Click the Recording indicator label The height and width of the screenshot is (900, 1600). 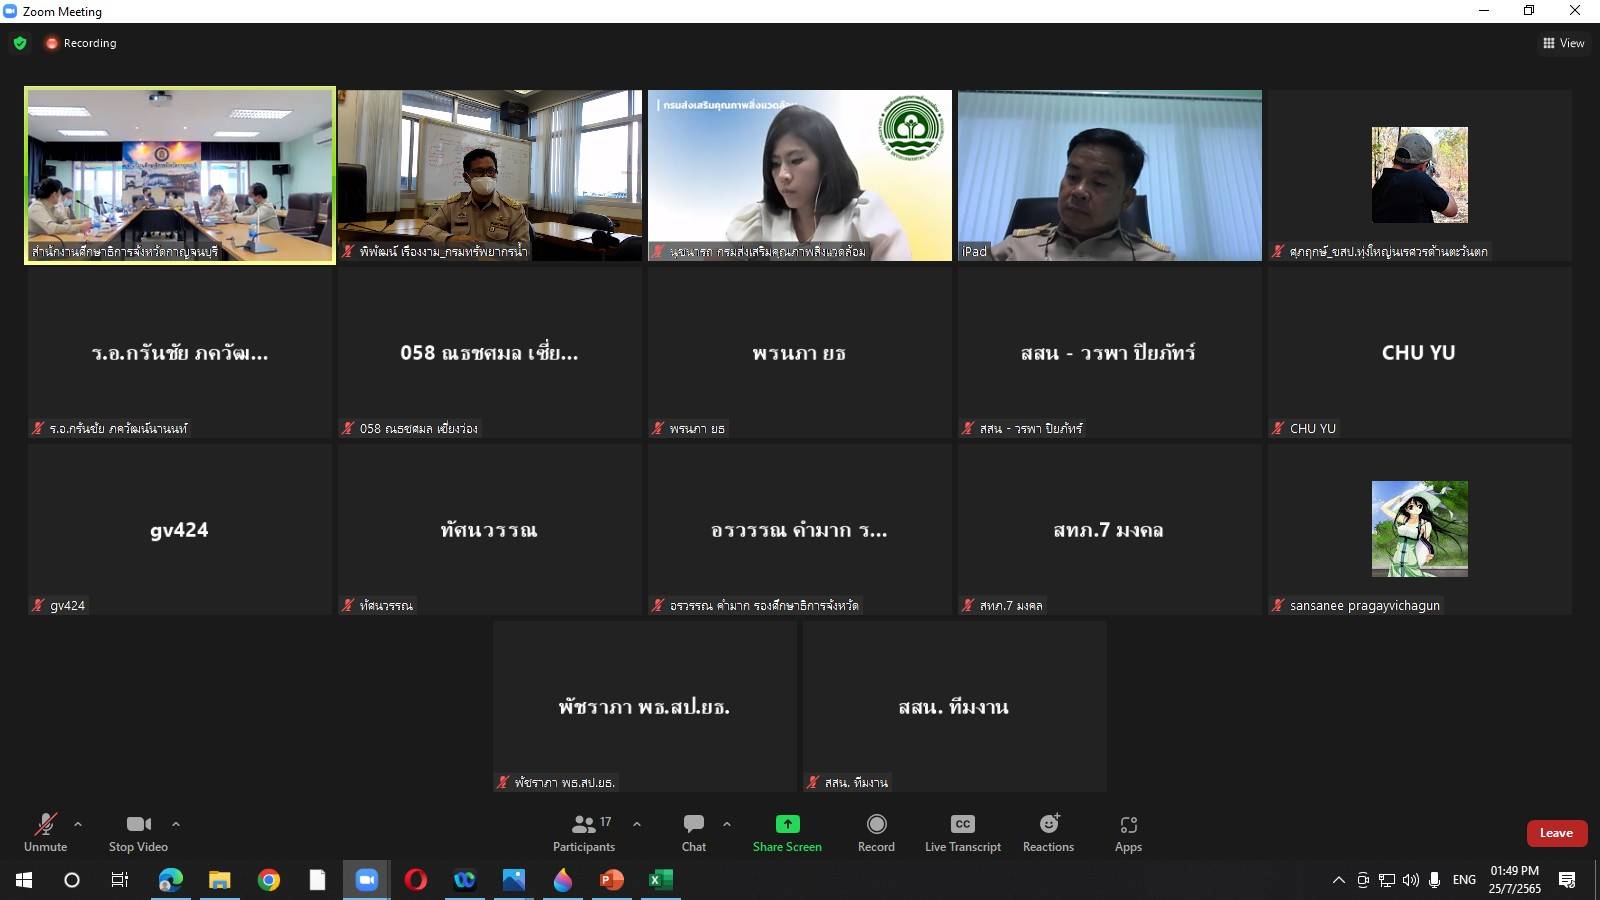[x=89, y=43]
